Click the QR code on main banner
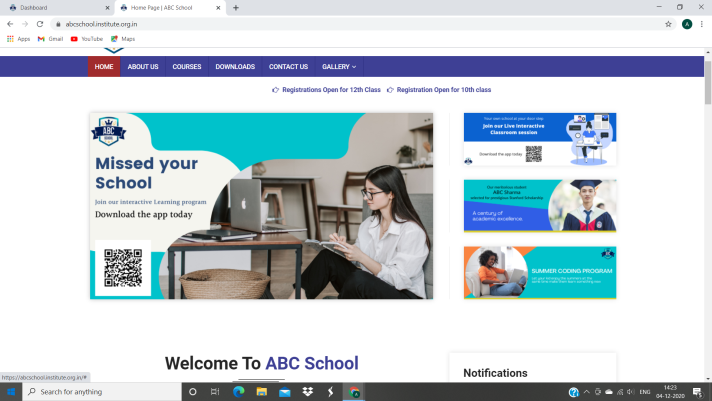This screenshot has width=712, height=401. [123, 268]
